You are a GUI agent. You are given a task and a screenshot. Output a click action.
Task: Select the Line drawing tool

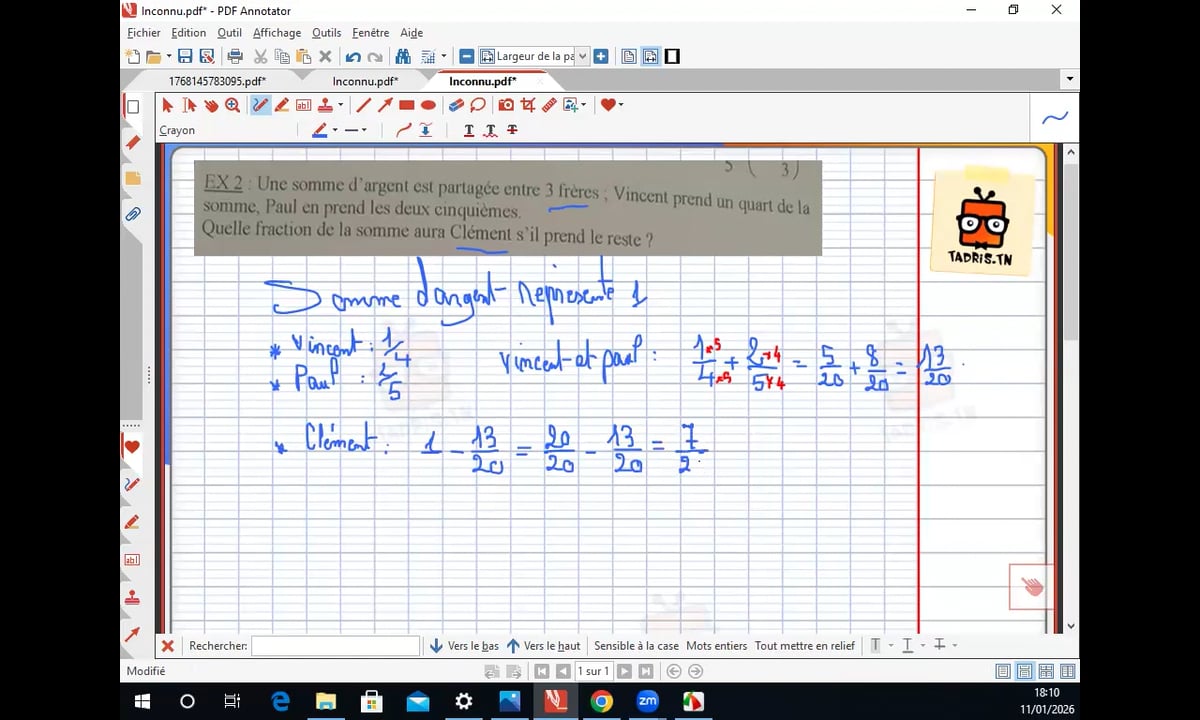[x=363, y=105]
